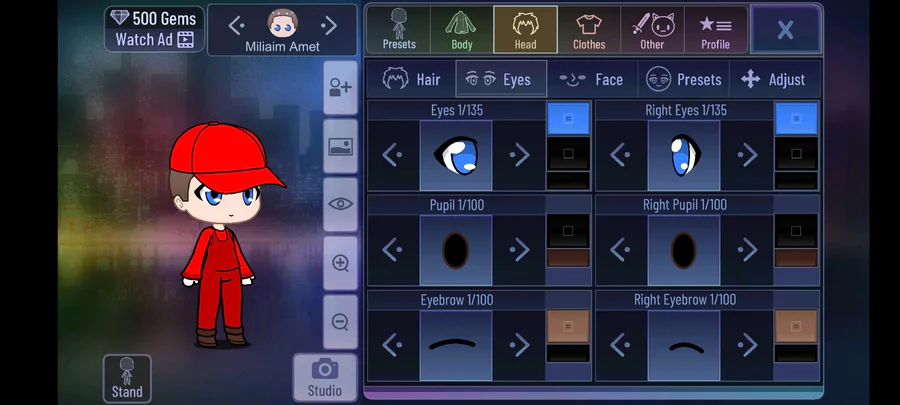The height and width of the screenshot is (405, 900).
Task: Pick the blue Right Eyes color swatch
Action: tap(796, 119)
